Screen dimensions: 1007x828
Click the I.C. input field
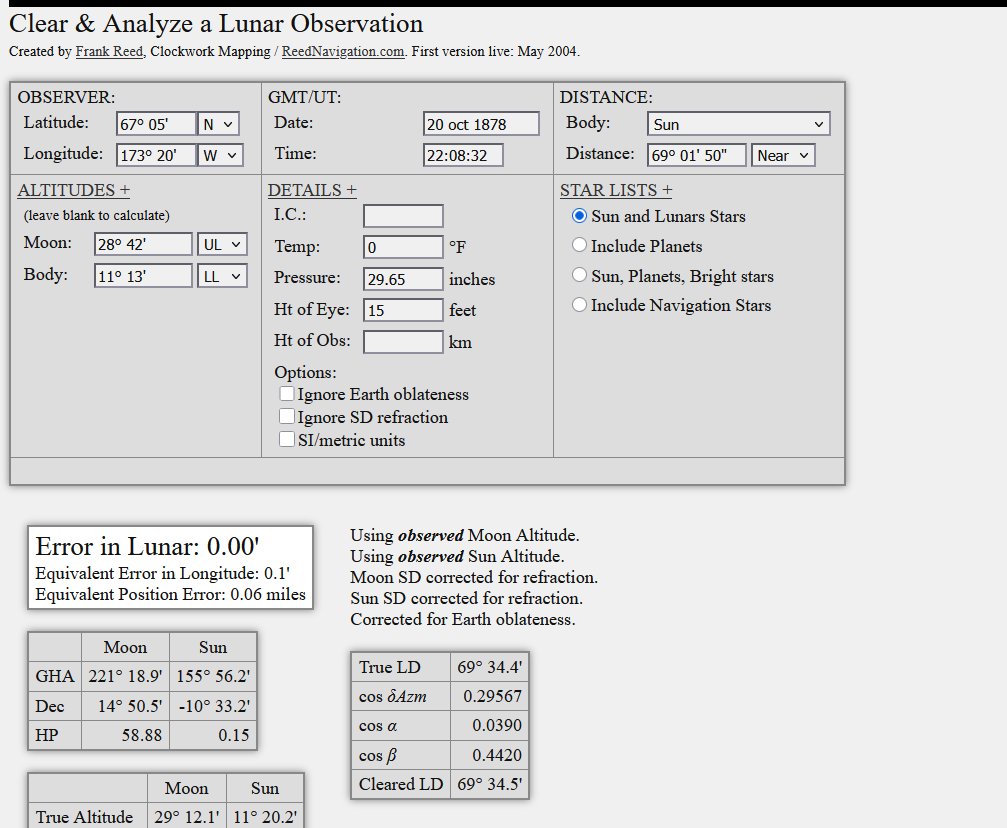(403, 216)
